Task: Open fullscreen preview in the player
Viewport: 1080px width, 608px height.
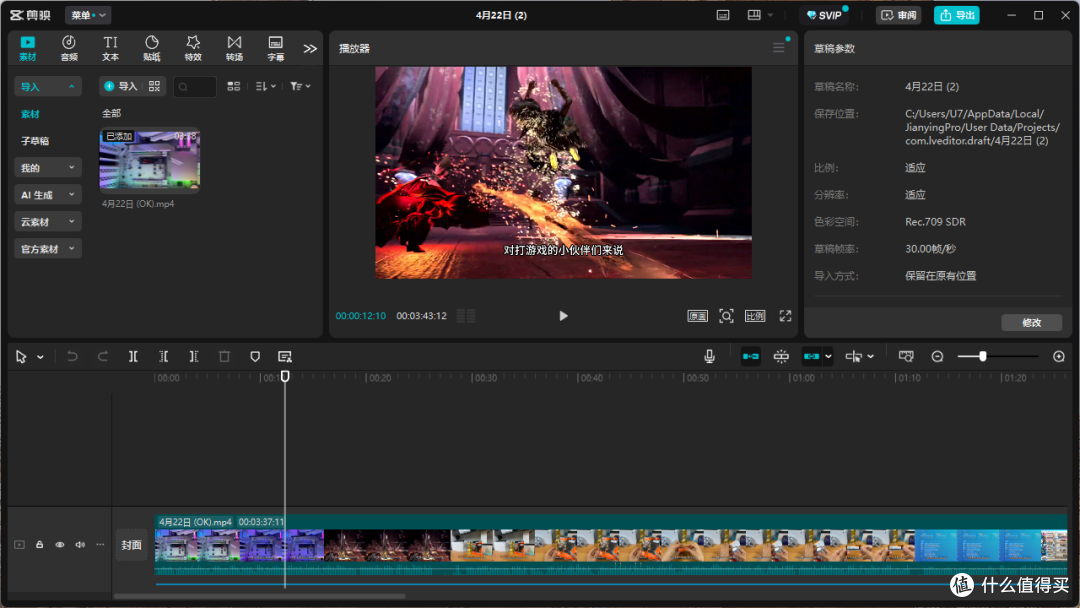Action: pyautogui.click(x=785, y=316)
